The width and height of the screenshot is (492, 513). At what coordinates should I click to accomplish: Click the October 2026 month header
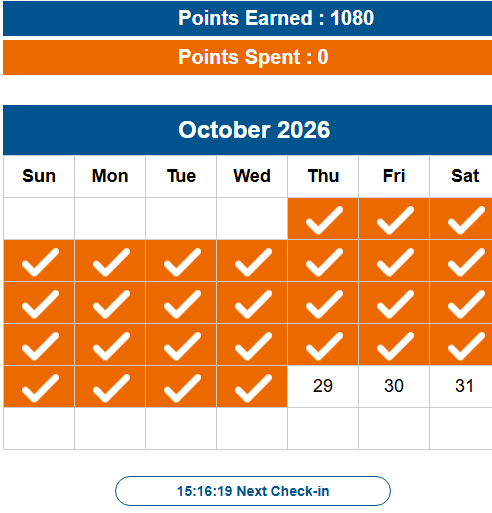click(247, 130)
